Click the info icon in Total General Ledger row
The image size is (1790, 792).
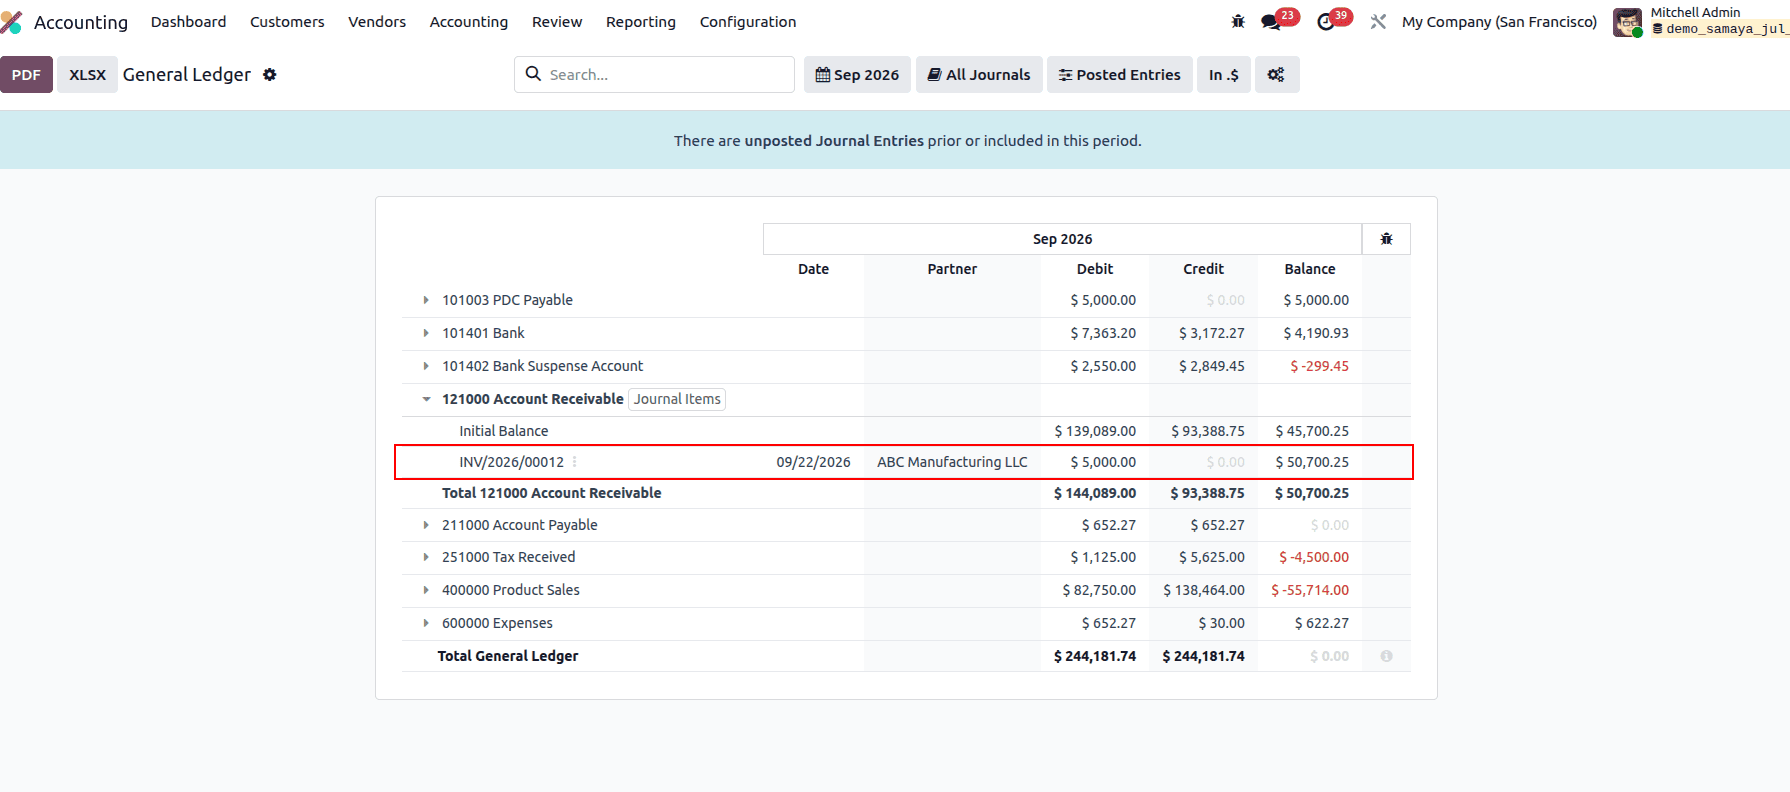pyautogui.click(x=1386, y=656)
